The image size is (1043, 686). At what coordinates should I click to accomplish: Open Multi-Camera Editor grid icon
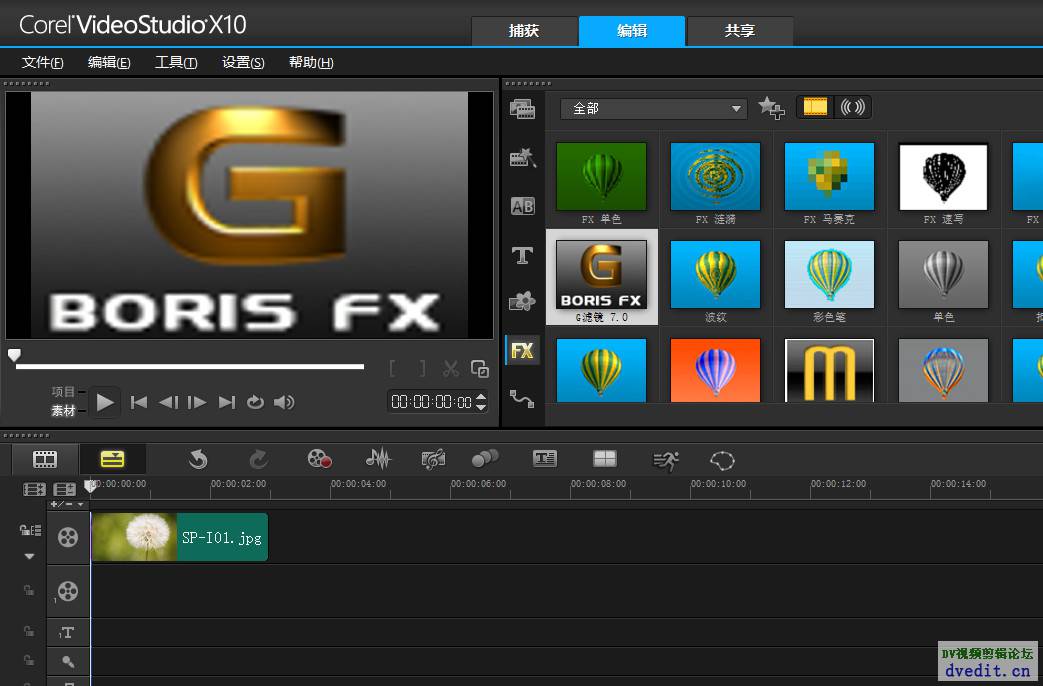pyautogui.click(x=605, y=458)
